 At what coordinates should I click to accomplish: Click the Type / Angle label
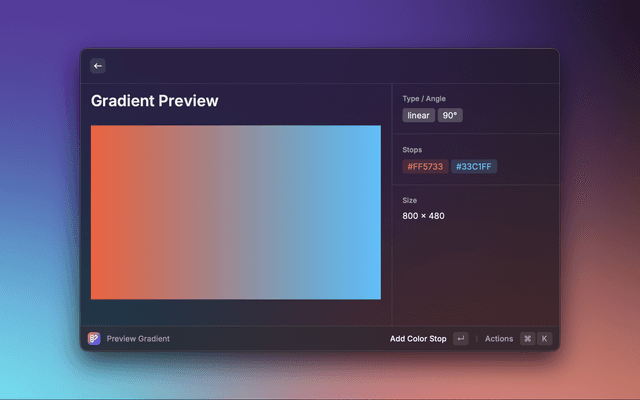click(424, 99)
